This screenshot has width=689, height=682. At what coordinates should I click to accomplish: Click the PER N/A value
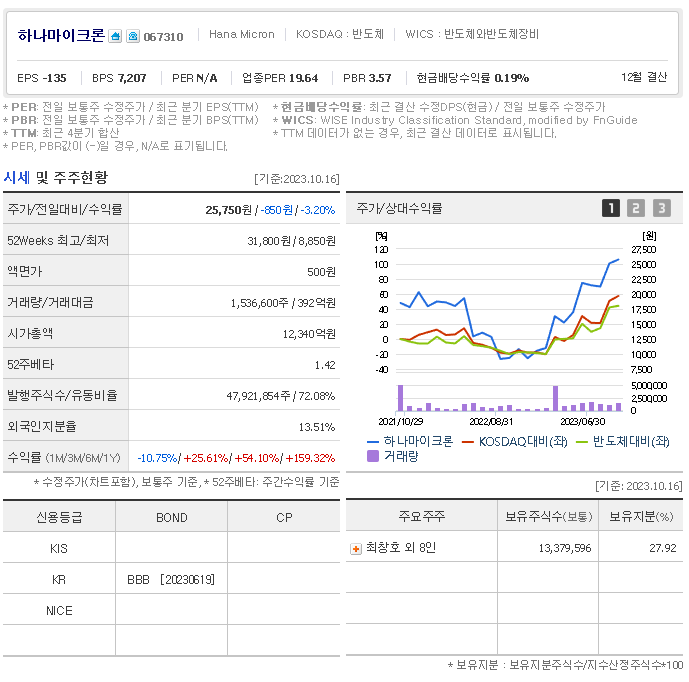pos(195,78)
